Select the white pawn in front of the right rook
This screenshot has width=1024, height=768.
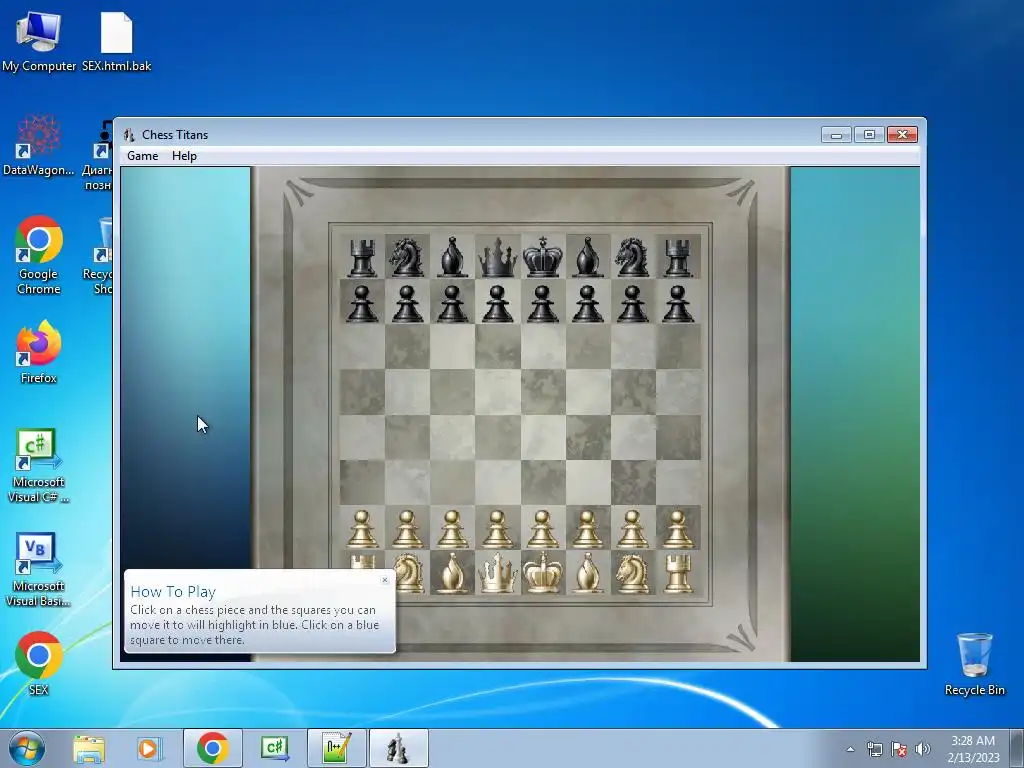678,528
